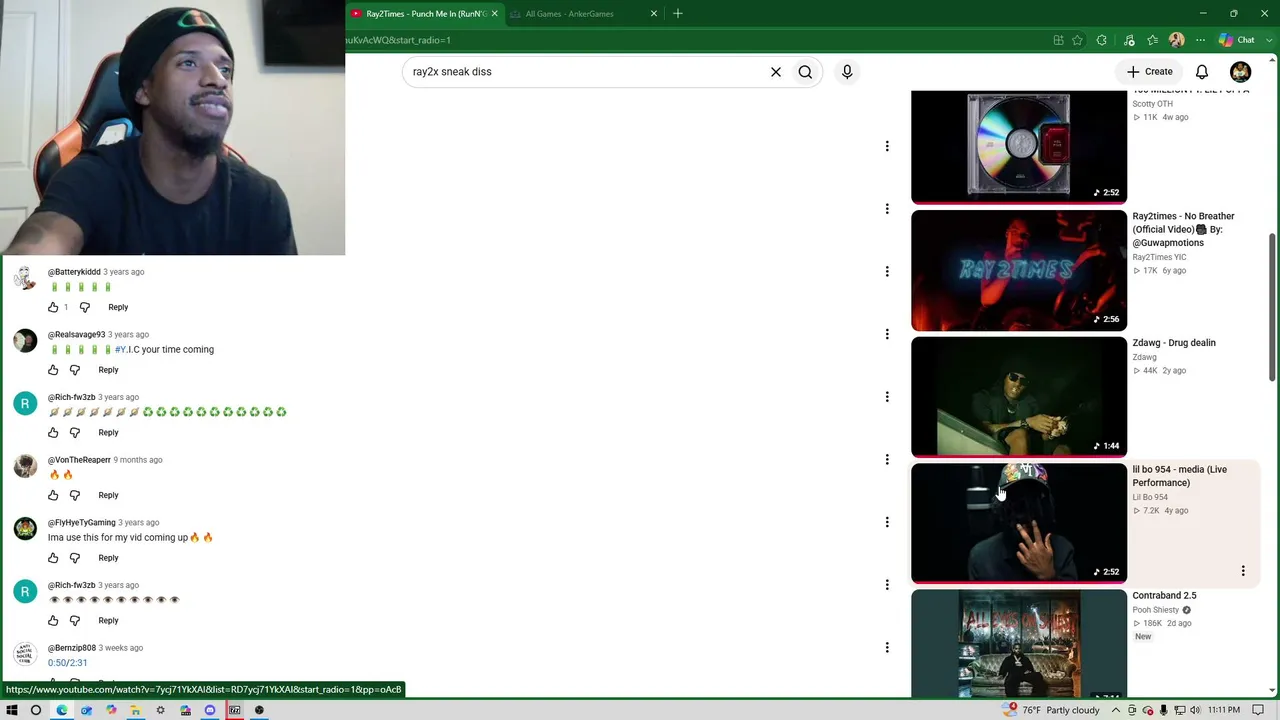This screenshot has height=720, width=1280.
Task: Open the Windows Start menu
Action: tap(12, 710)
